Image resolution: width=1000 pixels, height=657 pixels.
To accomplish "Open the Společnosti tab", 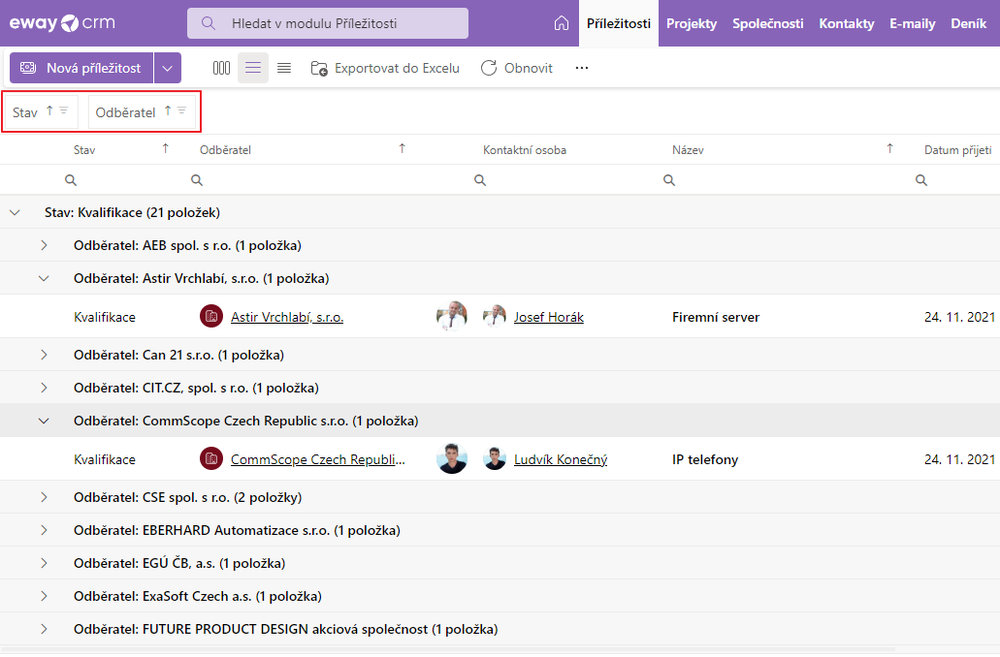I will pyautogui.click(x=768, y=24).
